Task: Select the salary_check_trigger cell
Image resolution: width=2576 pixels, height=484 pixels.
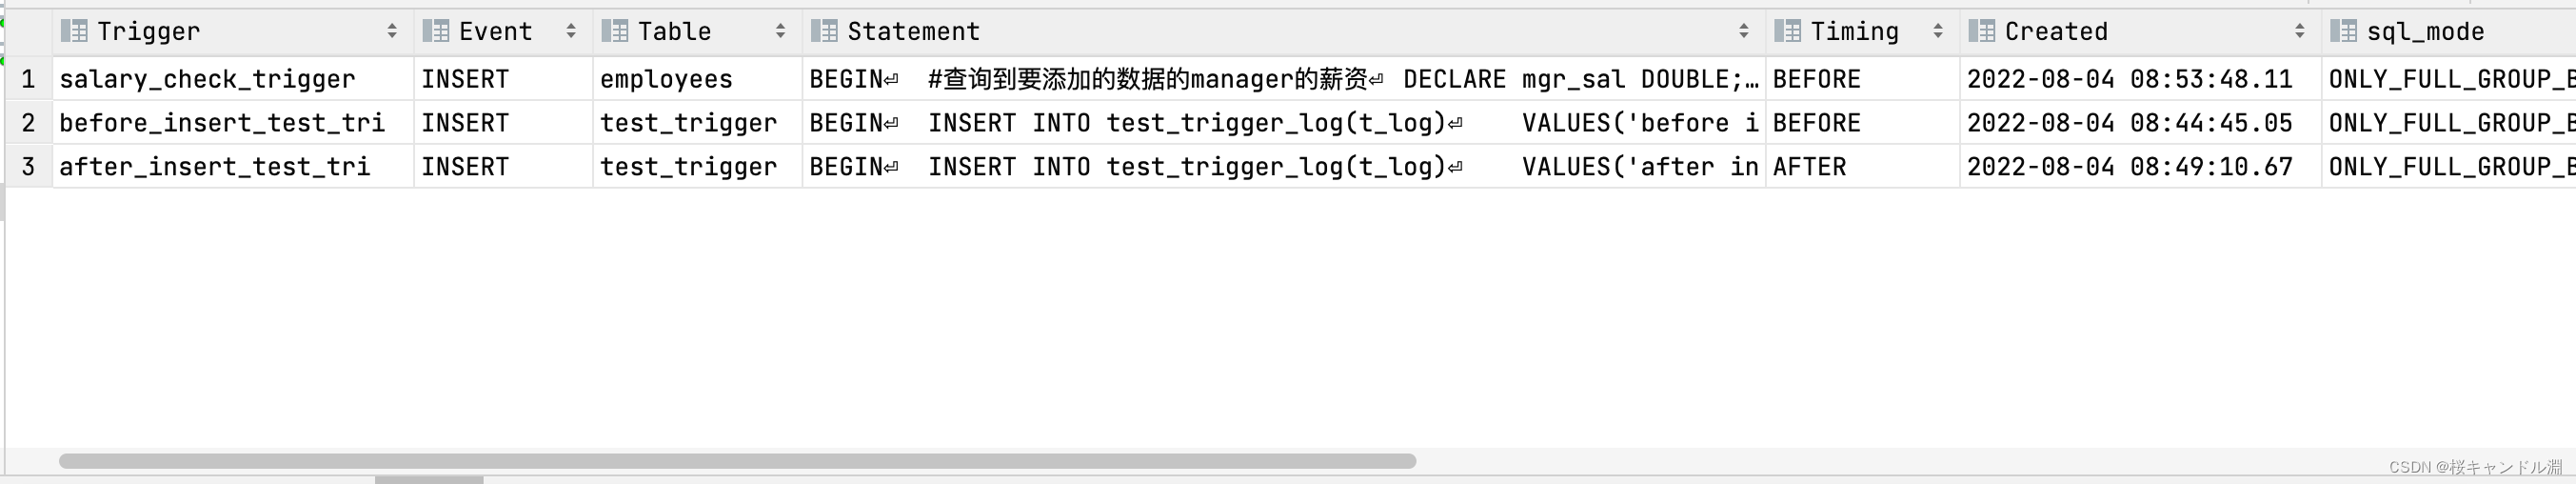Action: (x=207, y=79)
